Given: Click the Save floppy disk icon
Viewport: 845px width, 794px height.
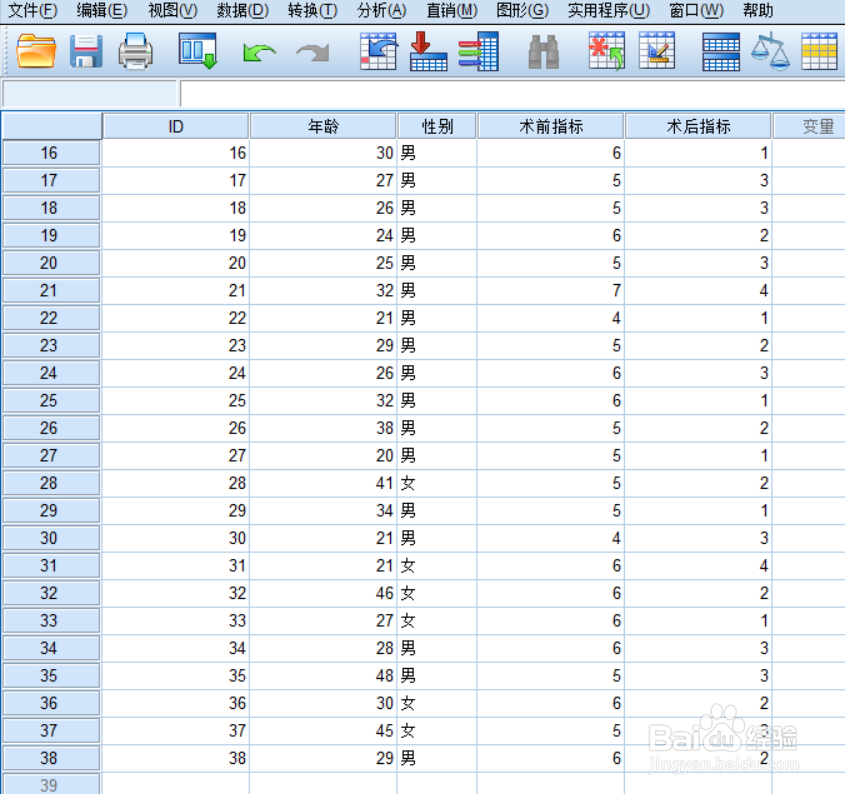Looking at the screenshot, I should (x=86, y=52).
